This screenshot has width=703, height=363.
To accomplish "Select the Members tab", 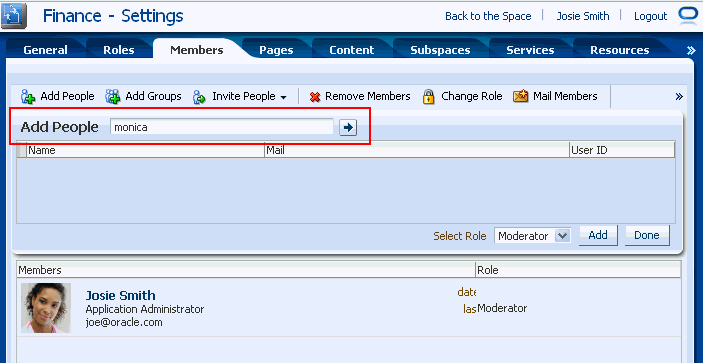I will [196, 50].
